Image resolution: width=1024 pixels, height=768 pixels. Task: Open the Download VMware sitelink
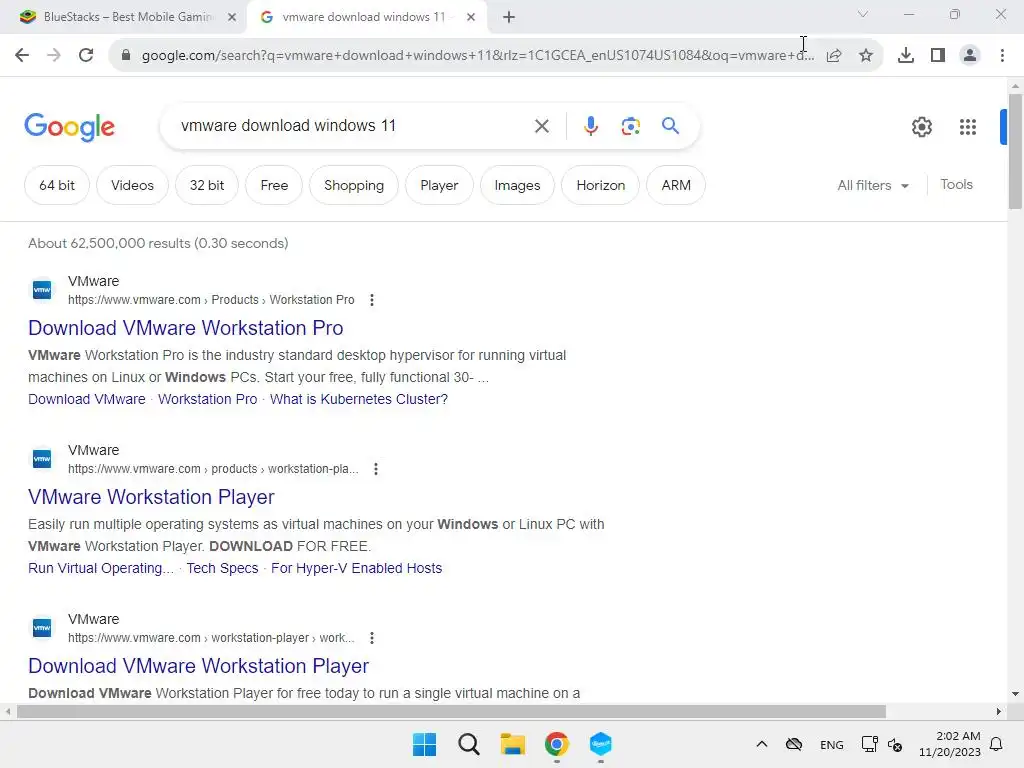[x=87, y=399]
